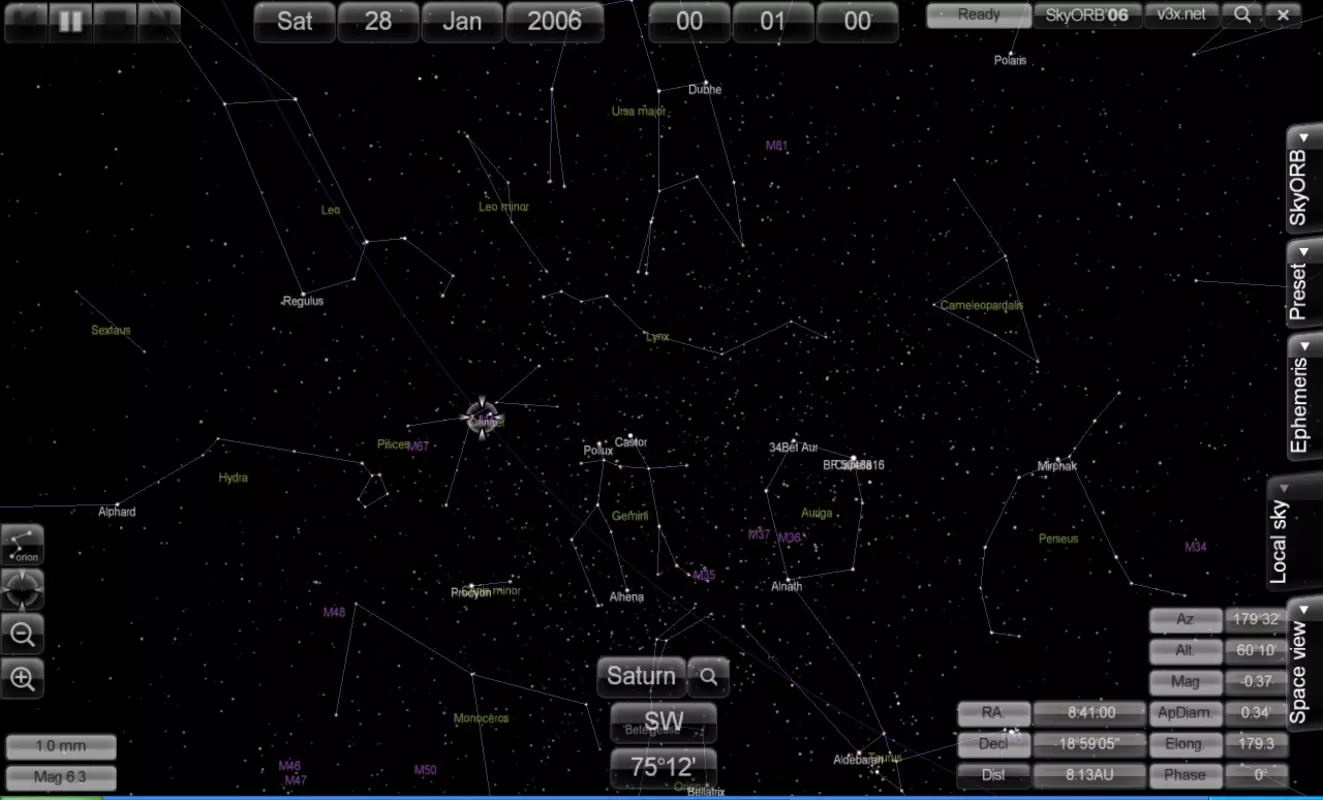The height and width of the screenshot is (800, 1323).
Task: Expand the SkyORB side tab
Action: 1303,179
